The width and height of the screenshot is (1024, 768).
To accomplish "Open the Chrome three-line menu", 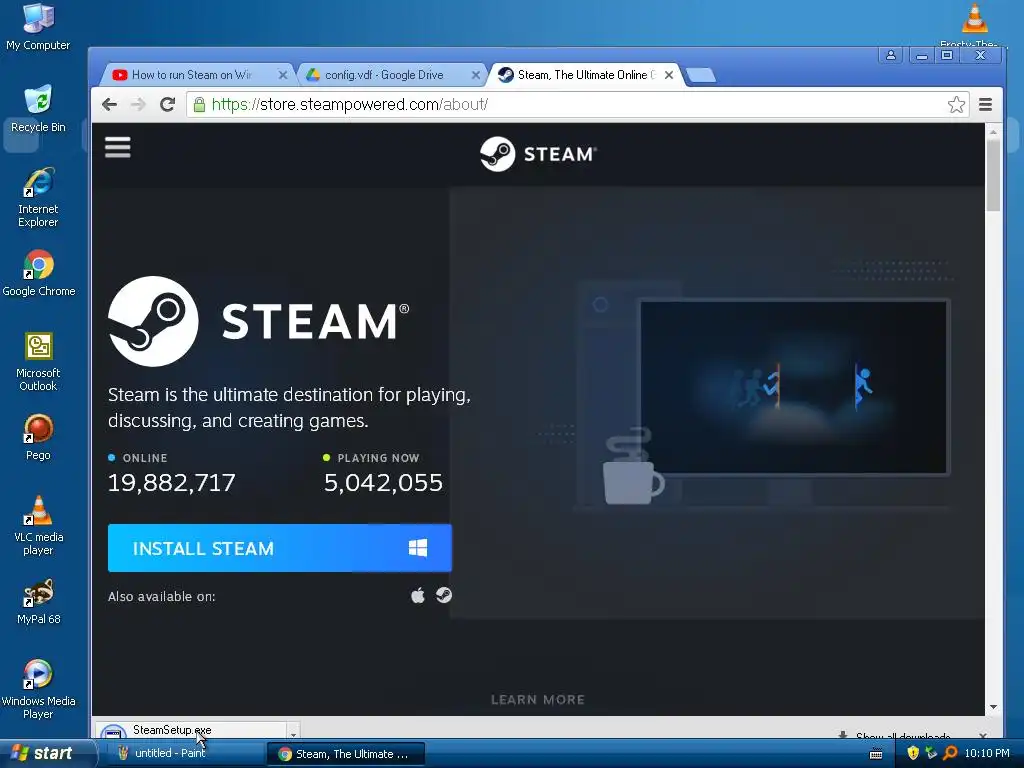I will click(x=985, y=104).
